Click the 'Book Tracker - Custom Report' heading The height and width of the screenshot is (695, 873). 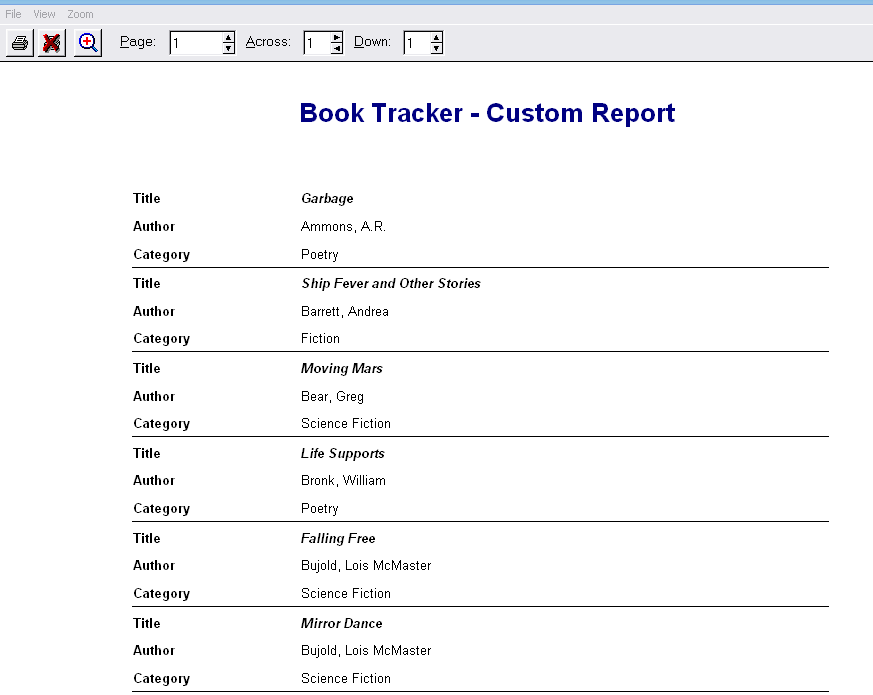point(487,113)
